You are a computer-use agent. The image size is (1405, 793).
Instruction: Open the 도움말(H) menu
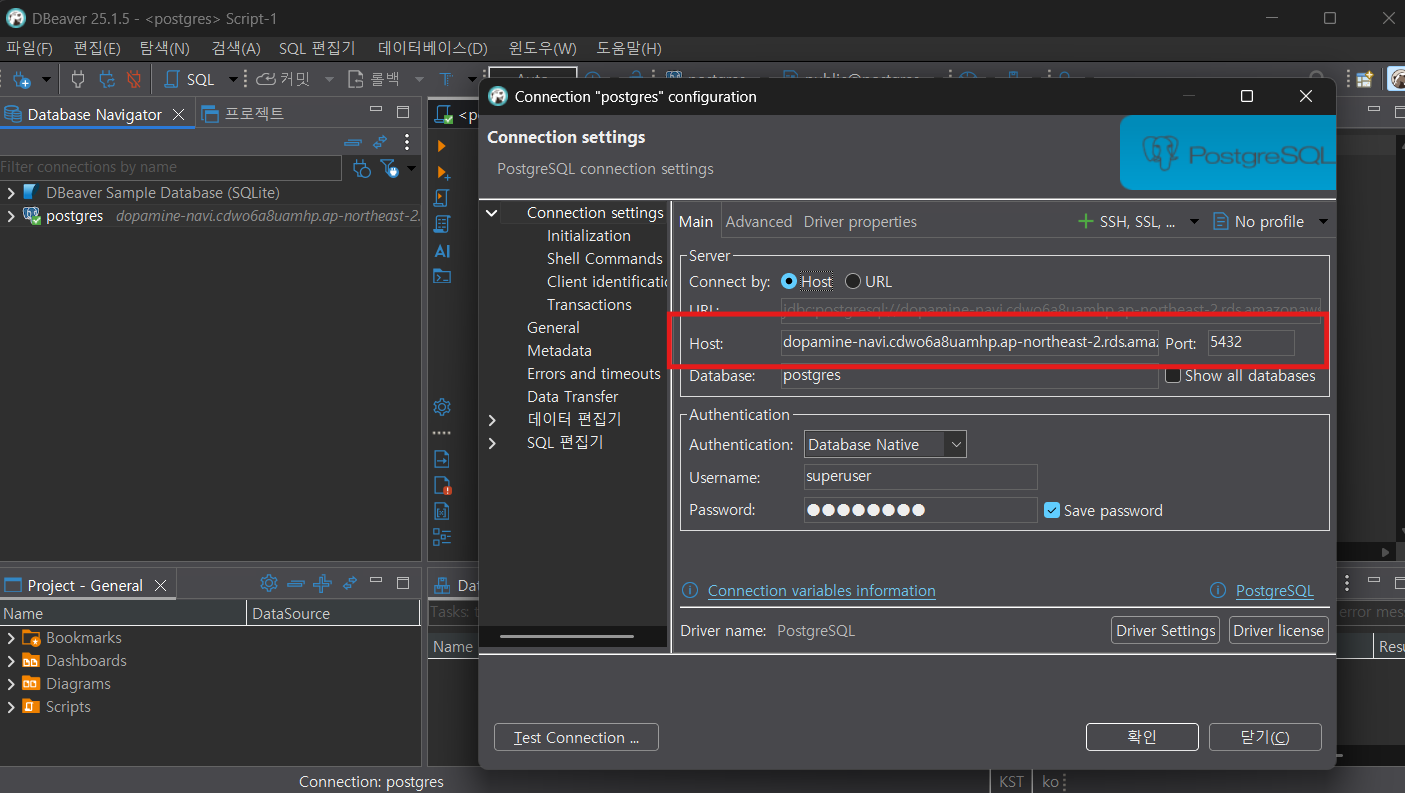point(629,48)
